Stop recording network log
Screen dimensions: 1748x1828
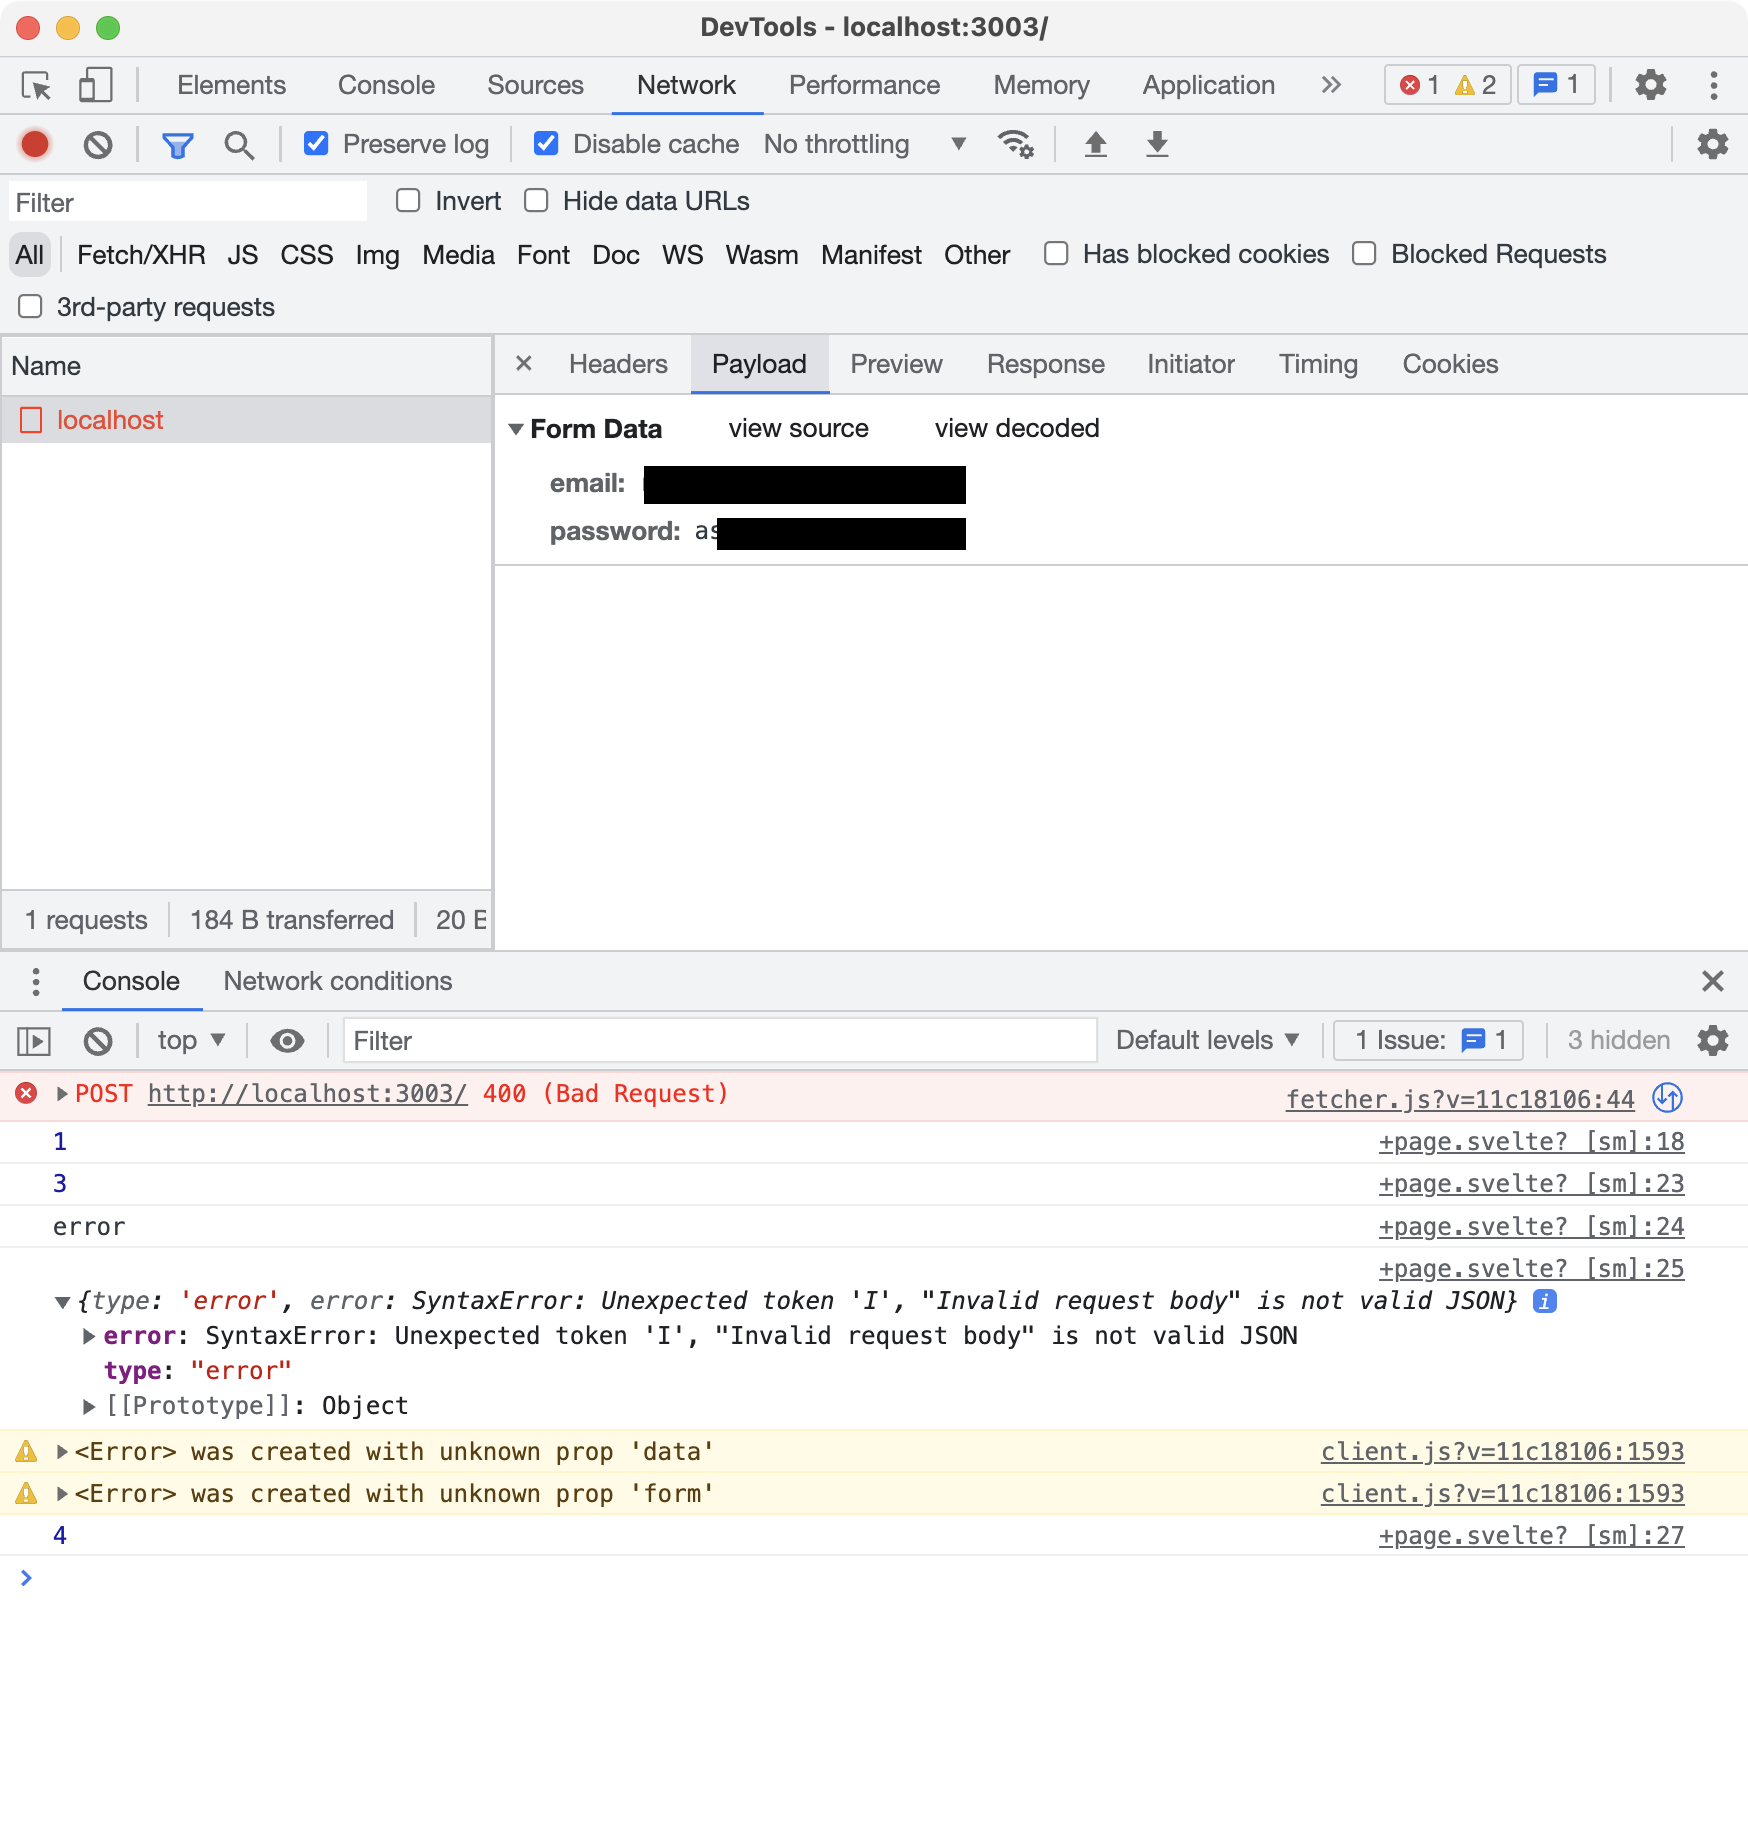(x=34, y=144)
